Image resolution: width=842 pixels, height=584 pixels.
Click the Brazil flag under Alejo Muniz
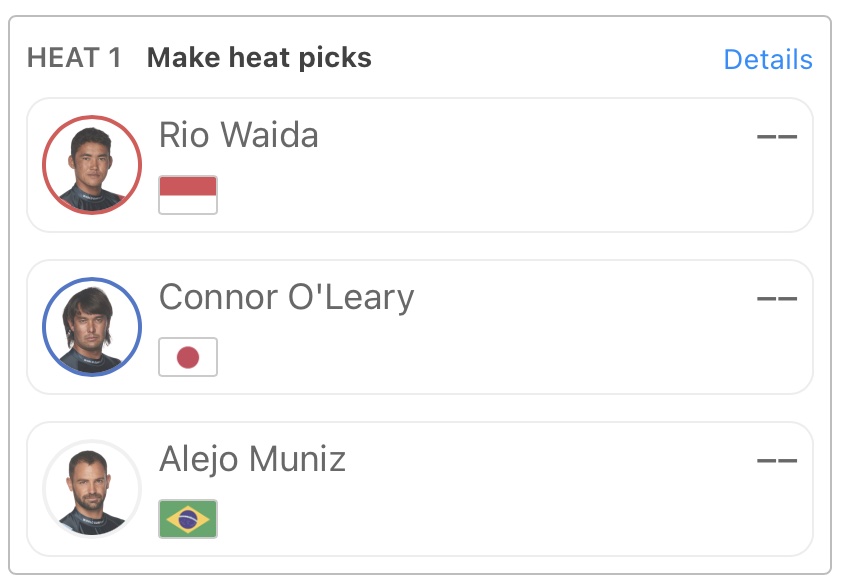188,519
